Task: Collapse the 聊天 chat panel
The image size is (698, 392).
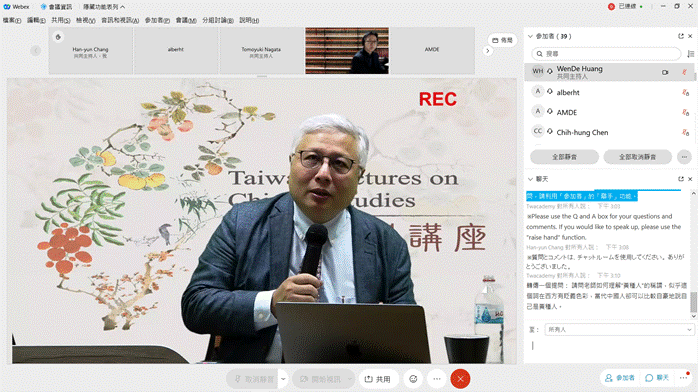Action: pos(530,179)
